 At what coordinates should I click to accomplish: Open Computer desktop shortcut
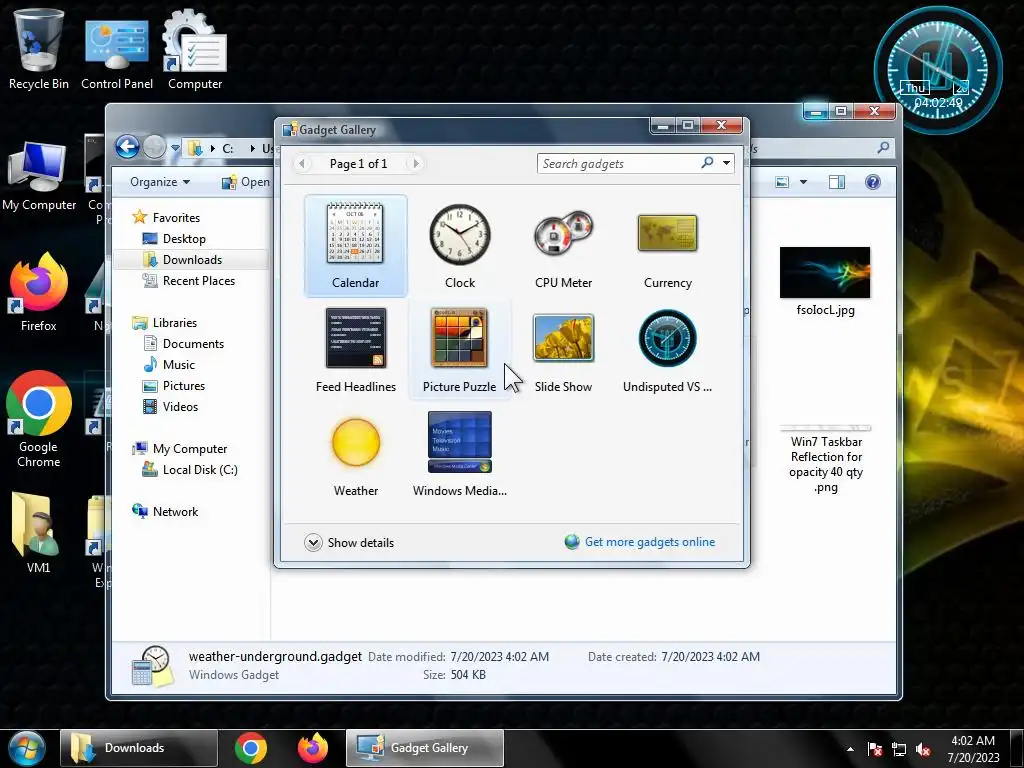pyautogui.click(x=195, y=50)
